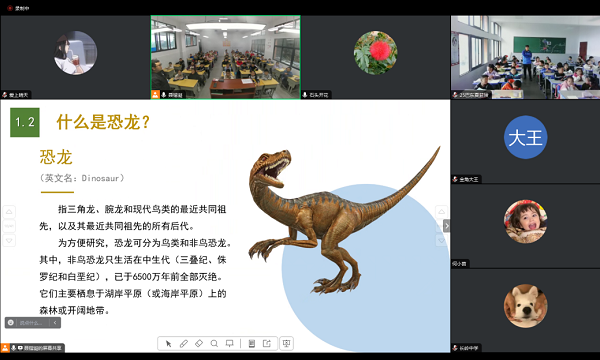Click the left middle page indicator box

point(9,226)
